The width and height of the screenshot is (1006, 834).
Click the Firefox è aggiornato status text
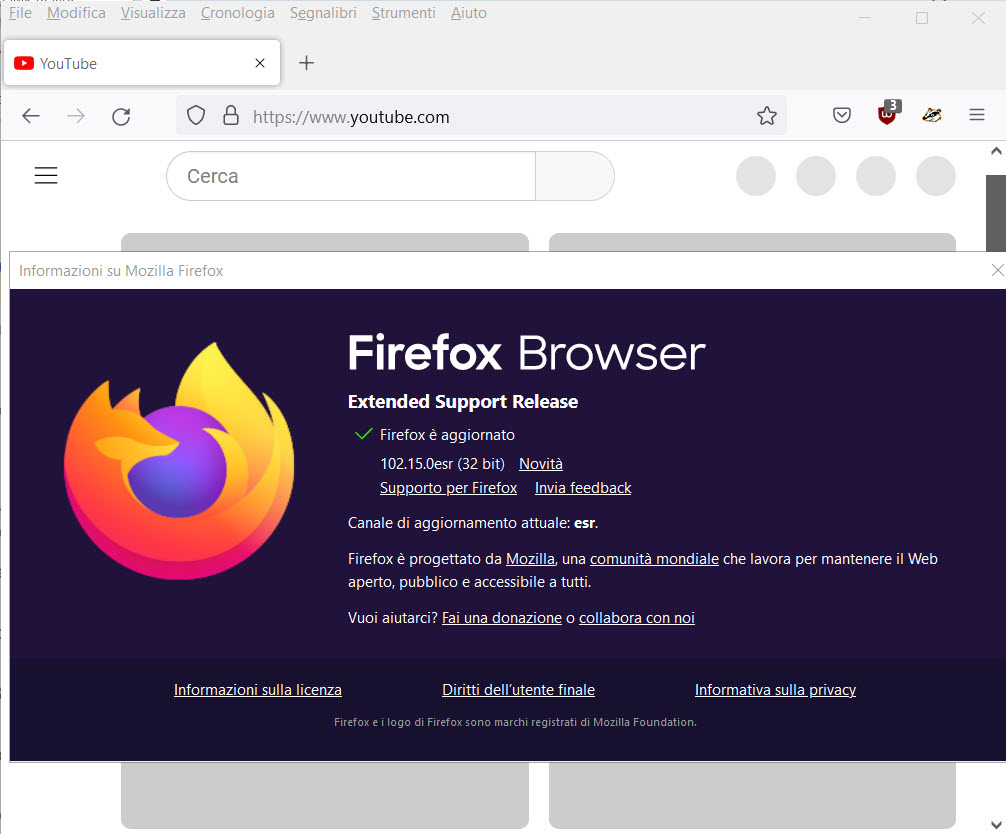tap(447, 435)
